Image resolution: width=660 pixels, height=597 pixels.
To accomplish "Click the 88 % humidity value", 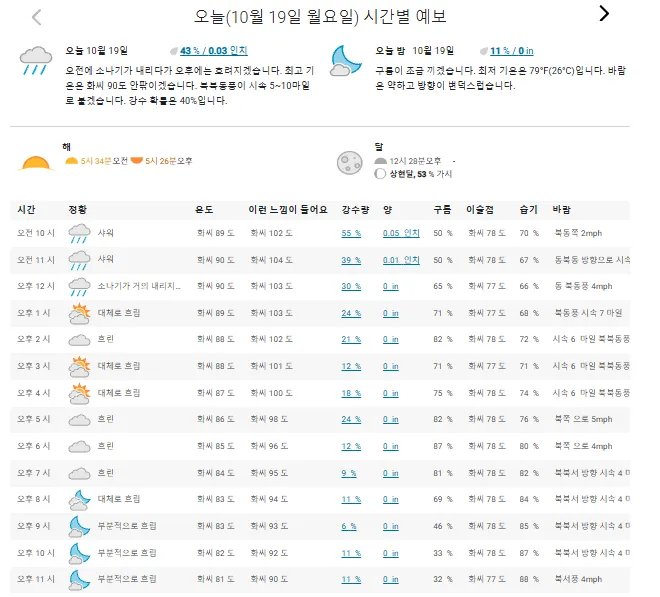I will (529, 579).
